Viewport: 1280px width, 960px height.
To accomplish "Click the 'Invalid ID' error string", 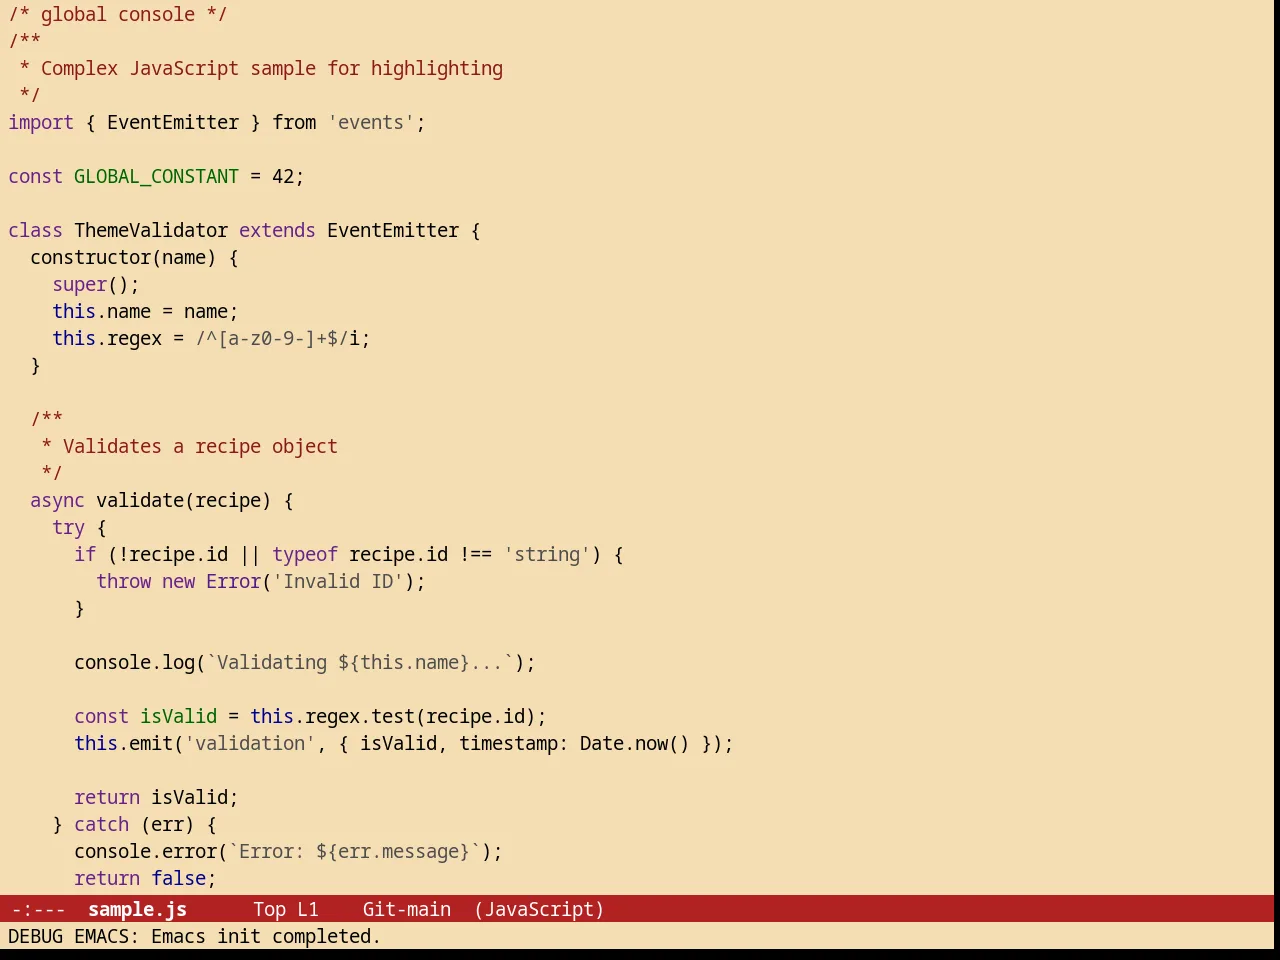I will coord(338,581).
